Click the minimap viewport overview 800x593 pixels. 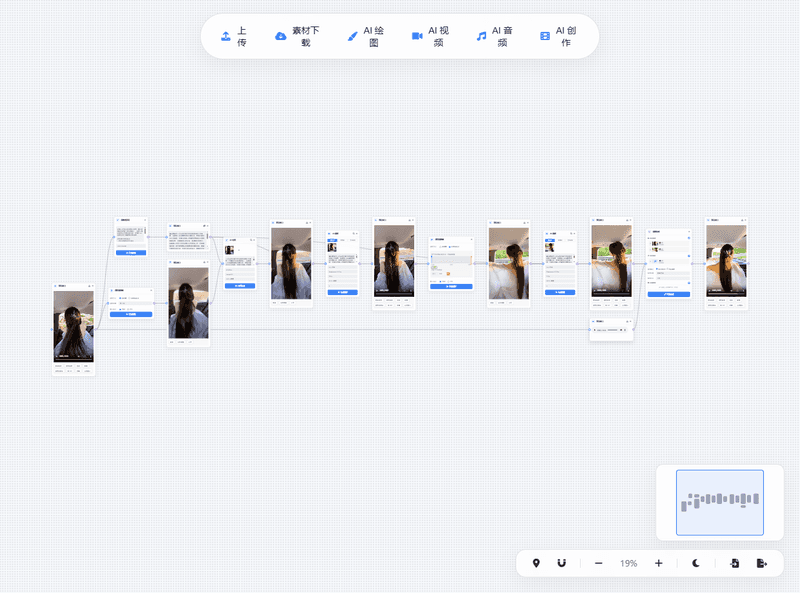coord(719,501)
